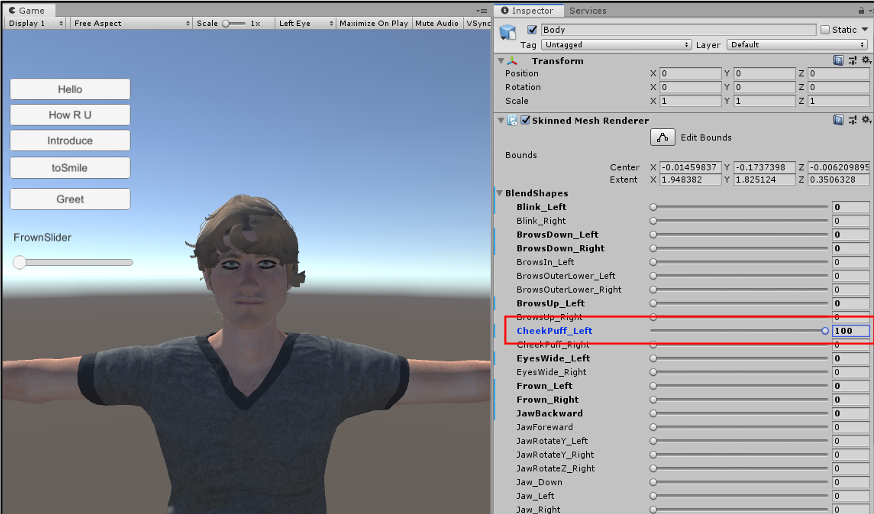Image resolution: width=874 pixels, height=514 pixels.
Task: Collapse the BlendShapes foldout
Action: click(x=500, y=193)
